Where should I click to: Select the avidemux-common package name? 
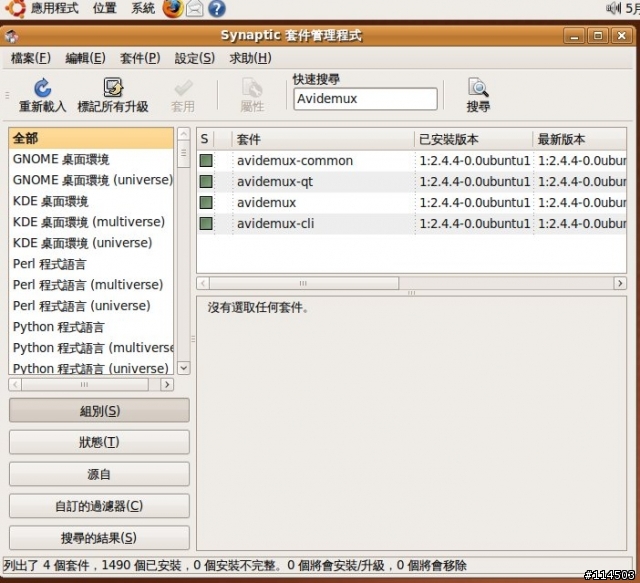coord(295,161)
